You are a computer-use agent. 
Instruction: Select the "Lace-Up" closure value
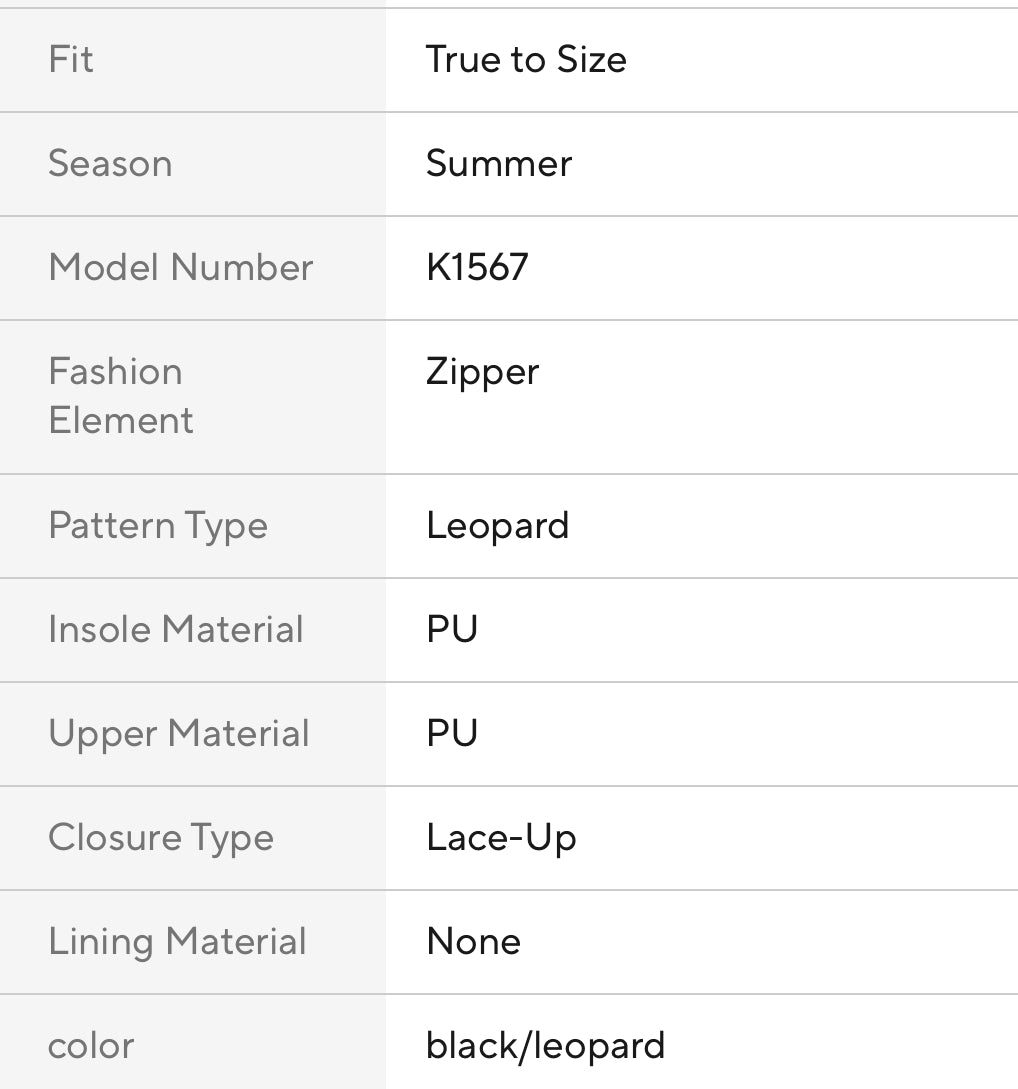click(x=501, y=838)
